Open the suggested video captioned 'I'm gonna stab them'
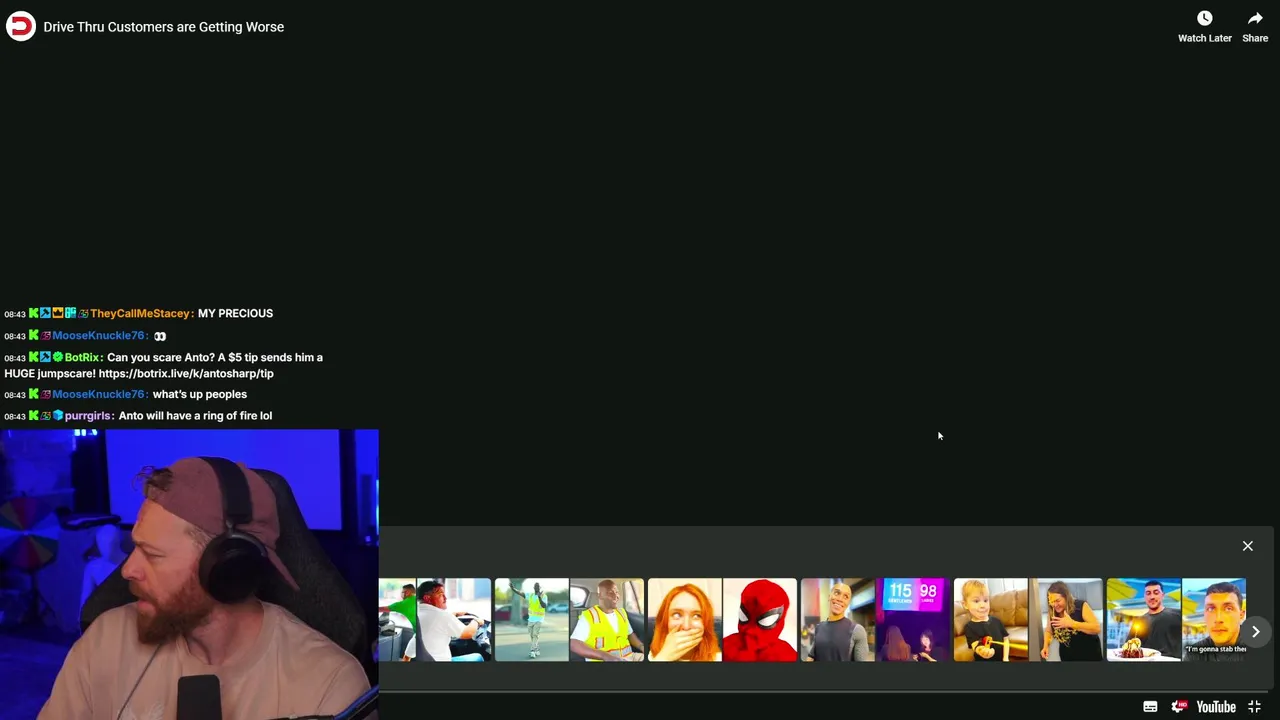This screenshot has width=1280, height=720. click(1176, 620)
